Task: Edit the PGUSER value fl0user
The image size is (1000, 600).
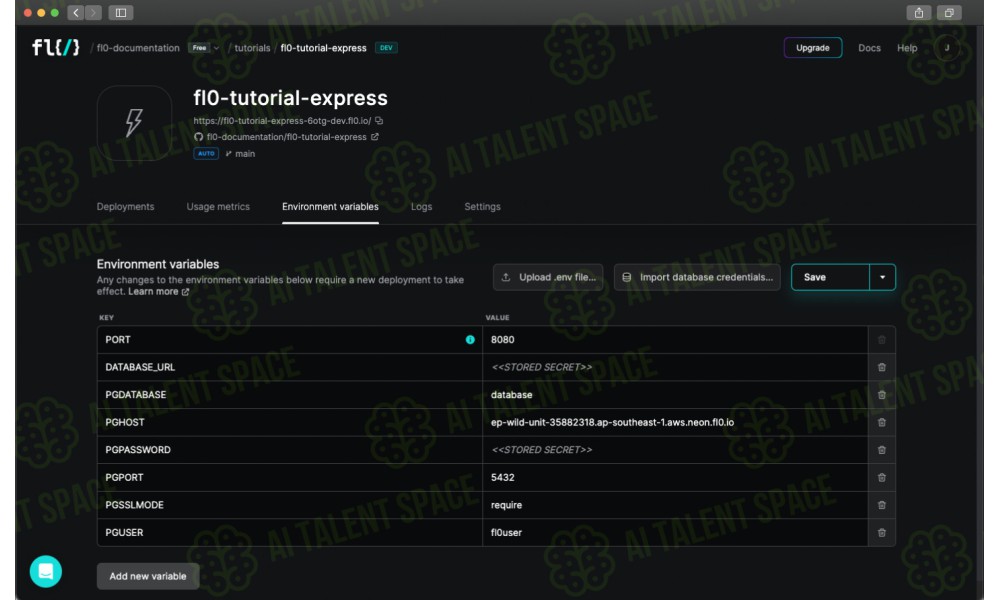Action: (675, 532)
